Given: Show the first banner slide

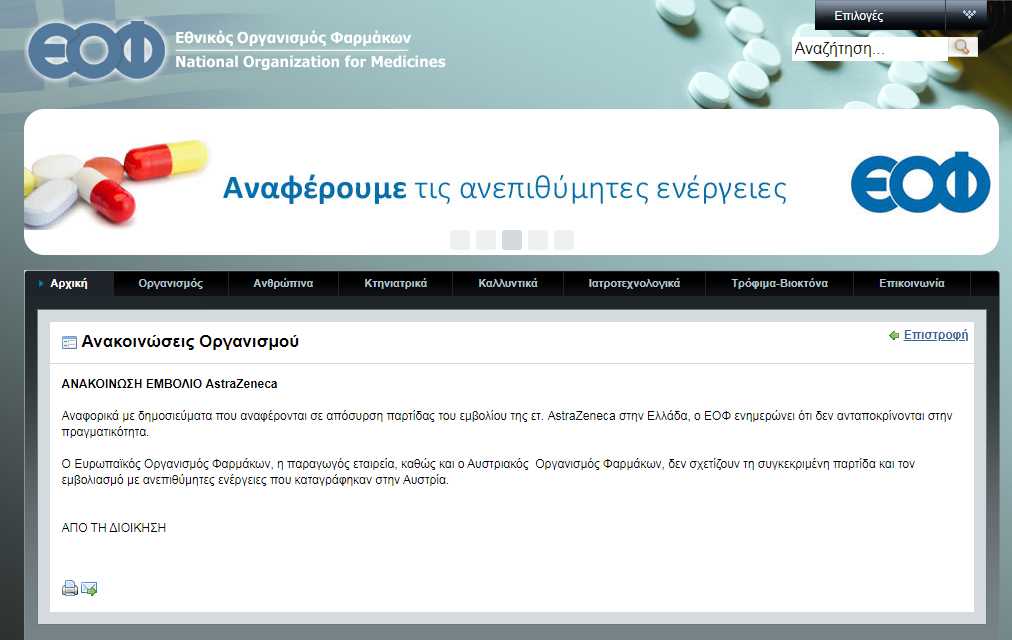Looking at the screenshot, I should click(460, 240).
